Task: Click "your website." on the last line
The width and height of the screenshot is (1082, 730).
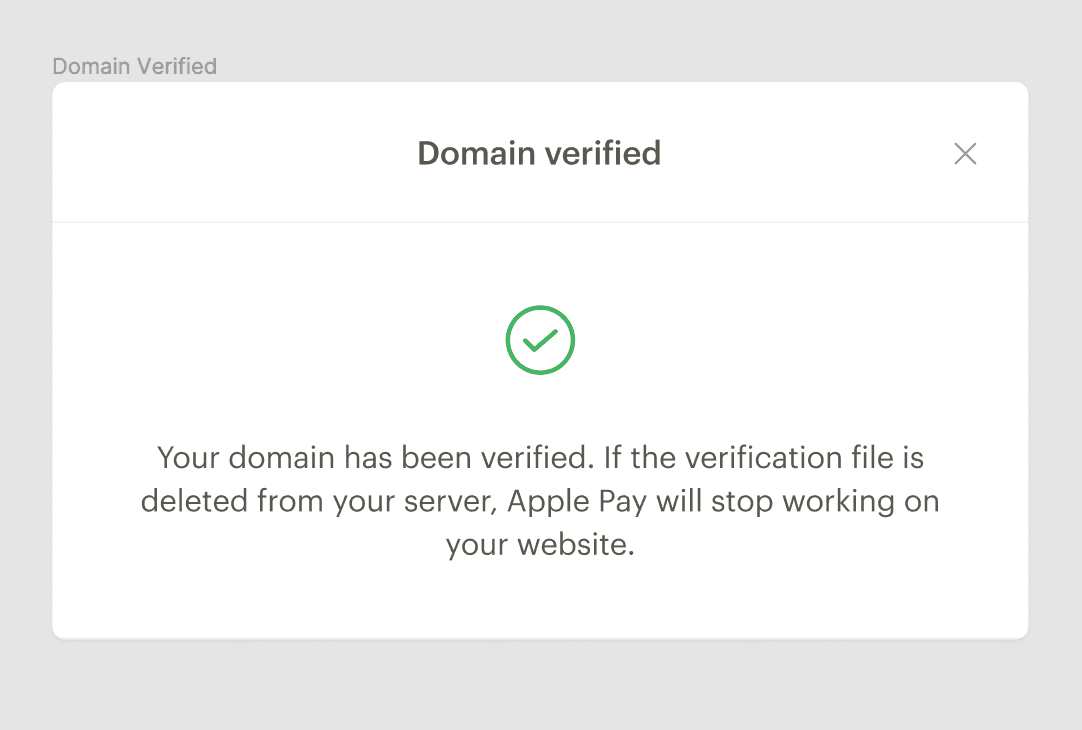Action: [540, 545]
